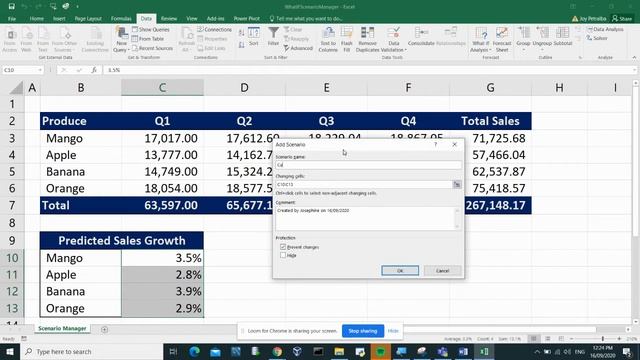Screen dimensions: 640x360
Task: Click the collapse dialog icon beside Changing cells
Action: click(457, 184)
